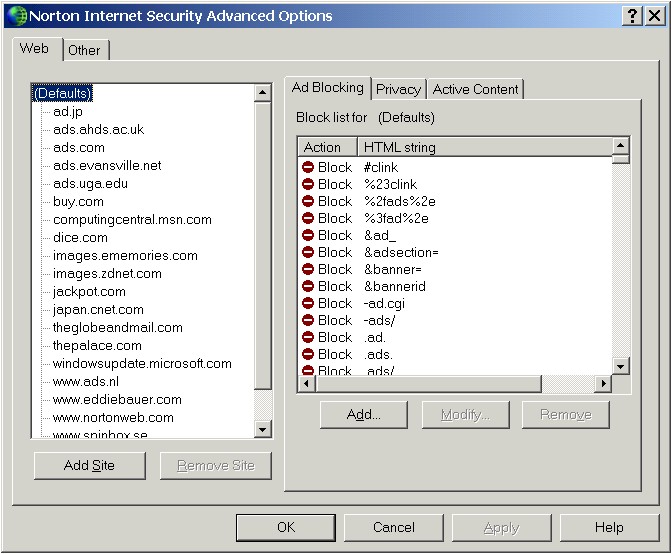Click the HTML string column header
This screenshot has width=671, height=554.
pos(484,147)
